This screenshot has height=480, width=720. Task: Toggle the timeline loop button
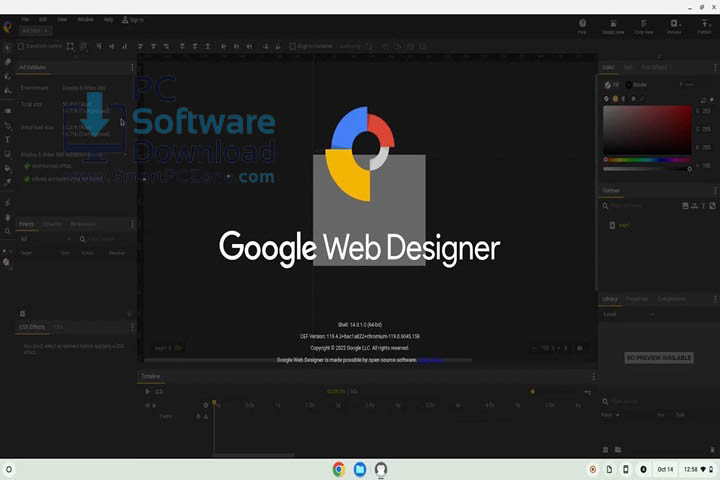tap(159, 392)
